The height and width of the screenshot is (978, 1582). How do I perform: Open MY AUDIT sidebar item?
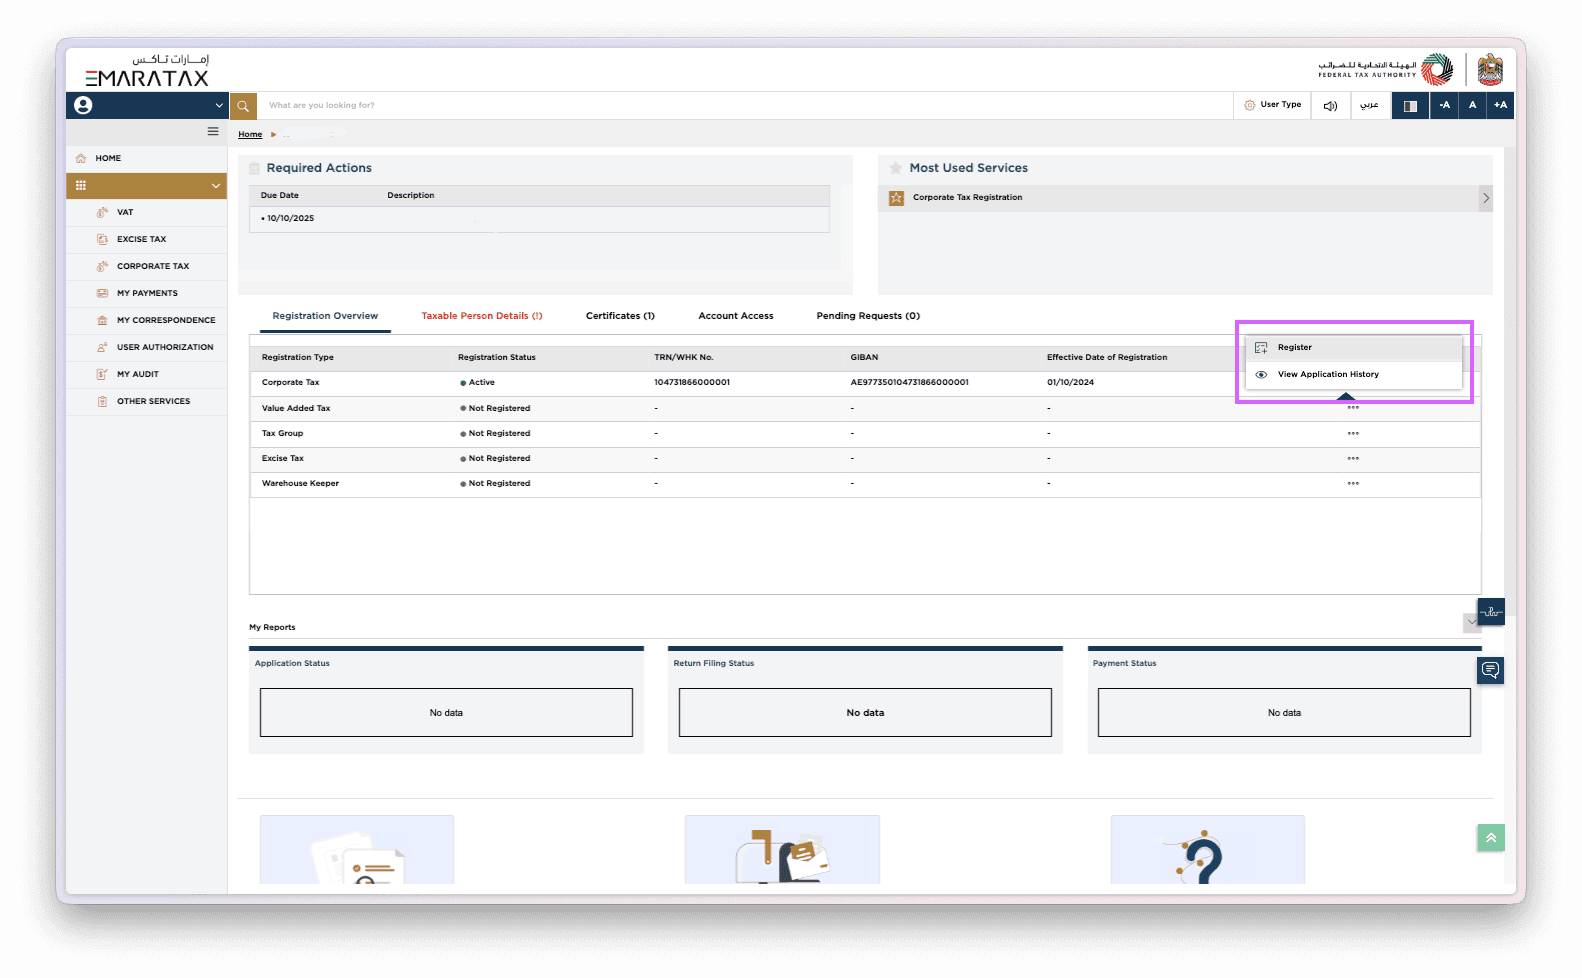pyautogui.click(x=147, y=374)
